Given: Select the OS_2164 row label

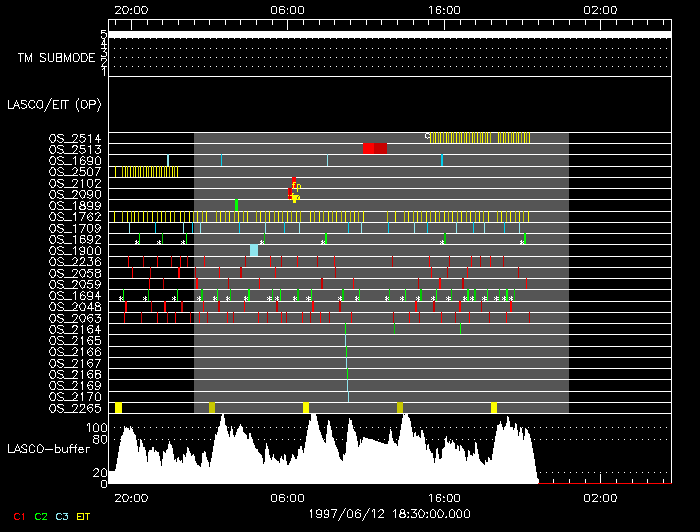Looking at the screenshot, I should 75,329.
